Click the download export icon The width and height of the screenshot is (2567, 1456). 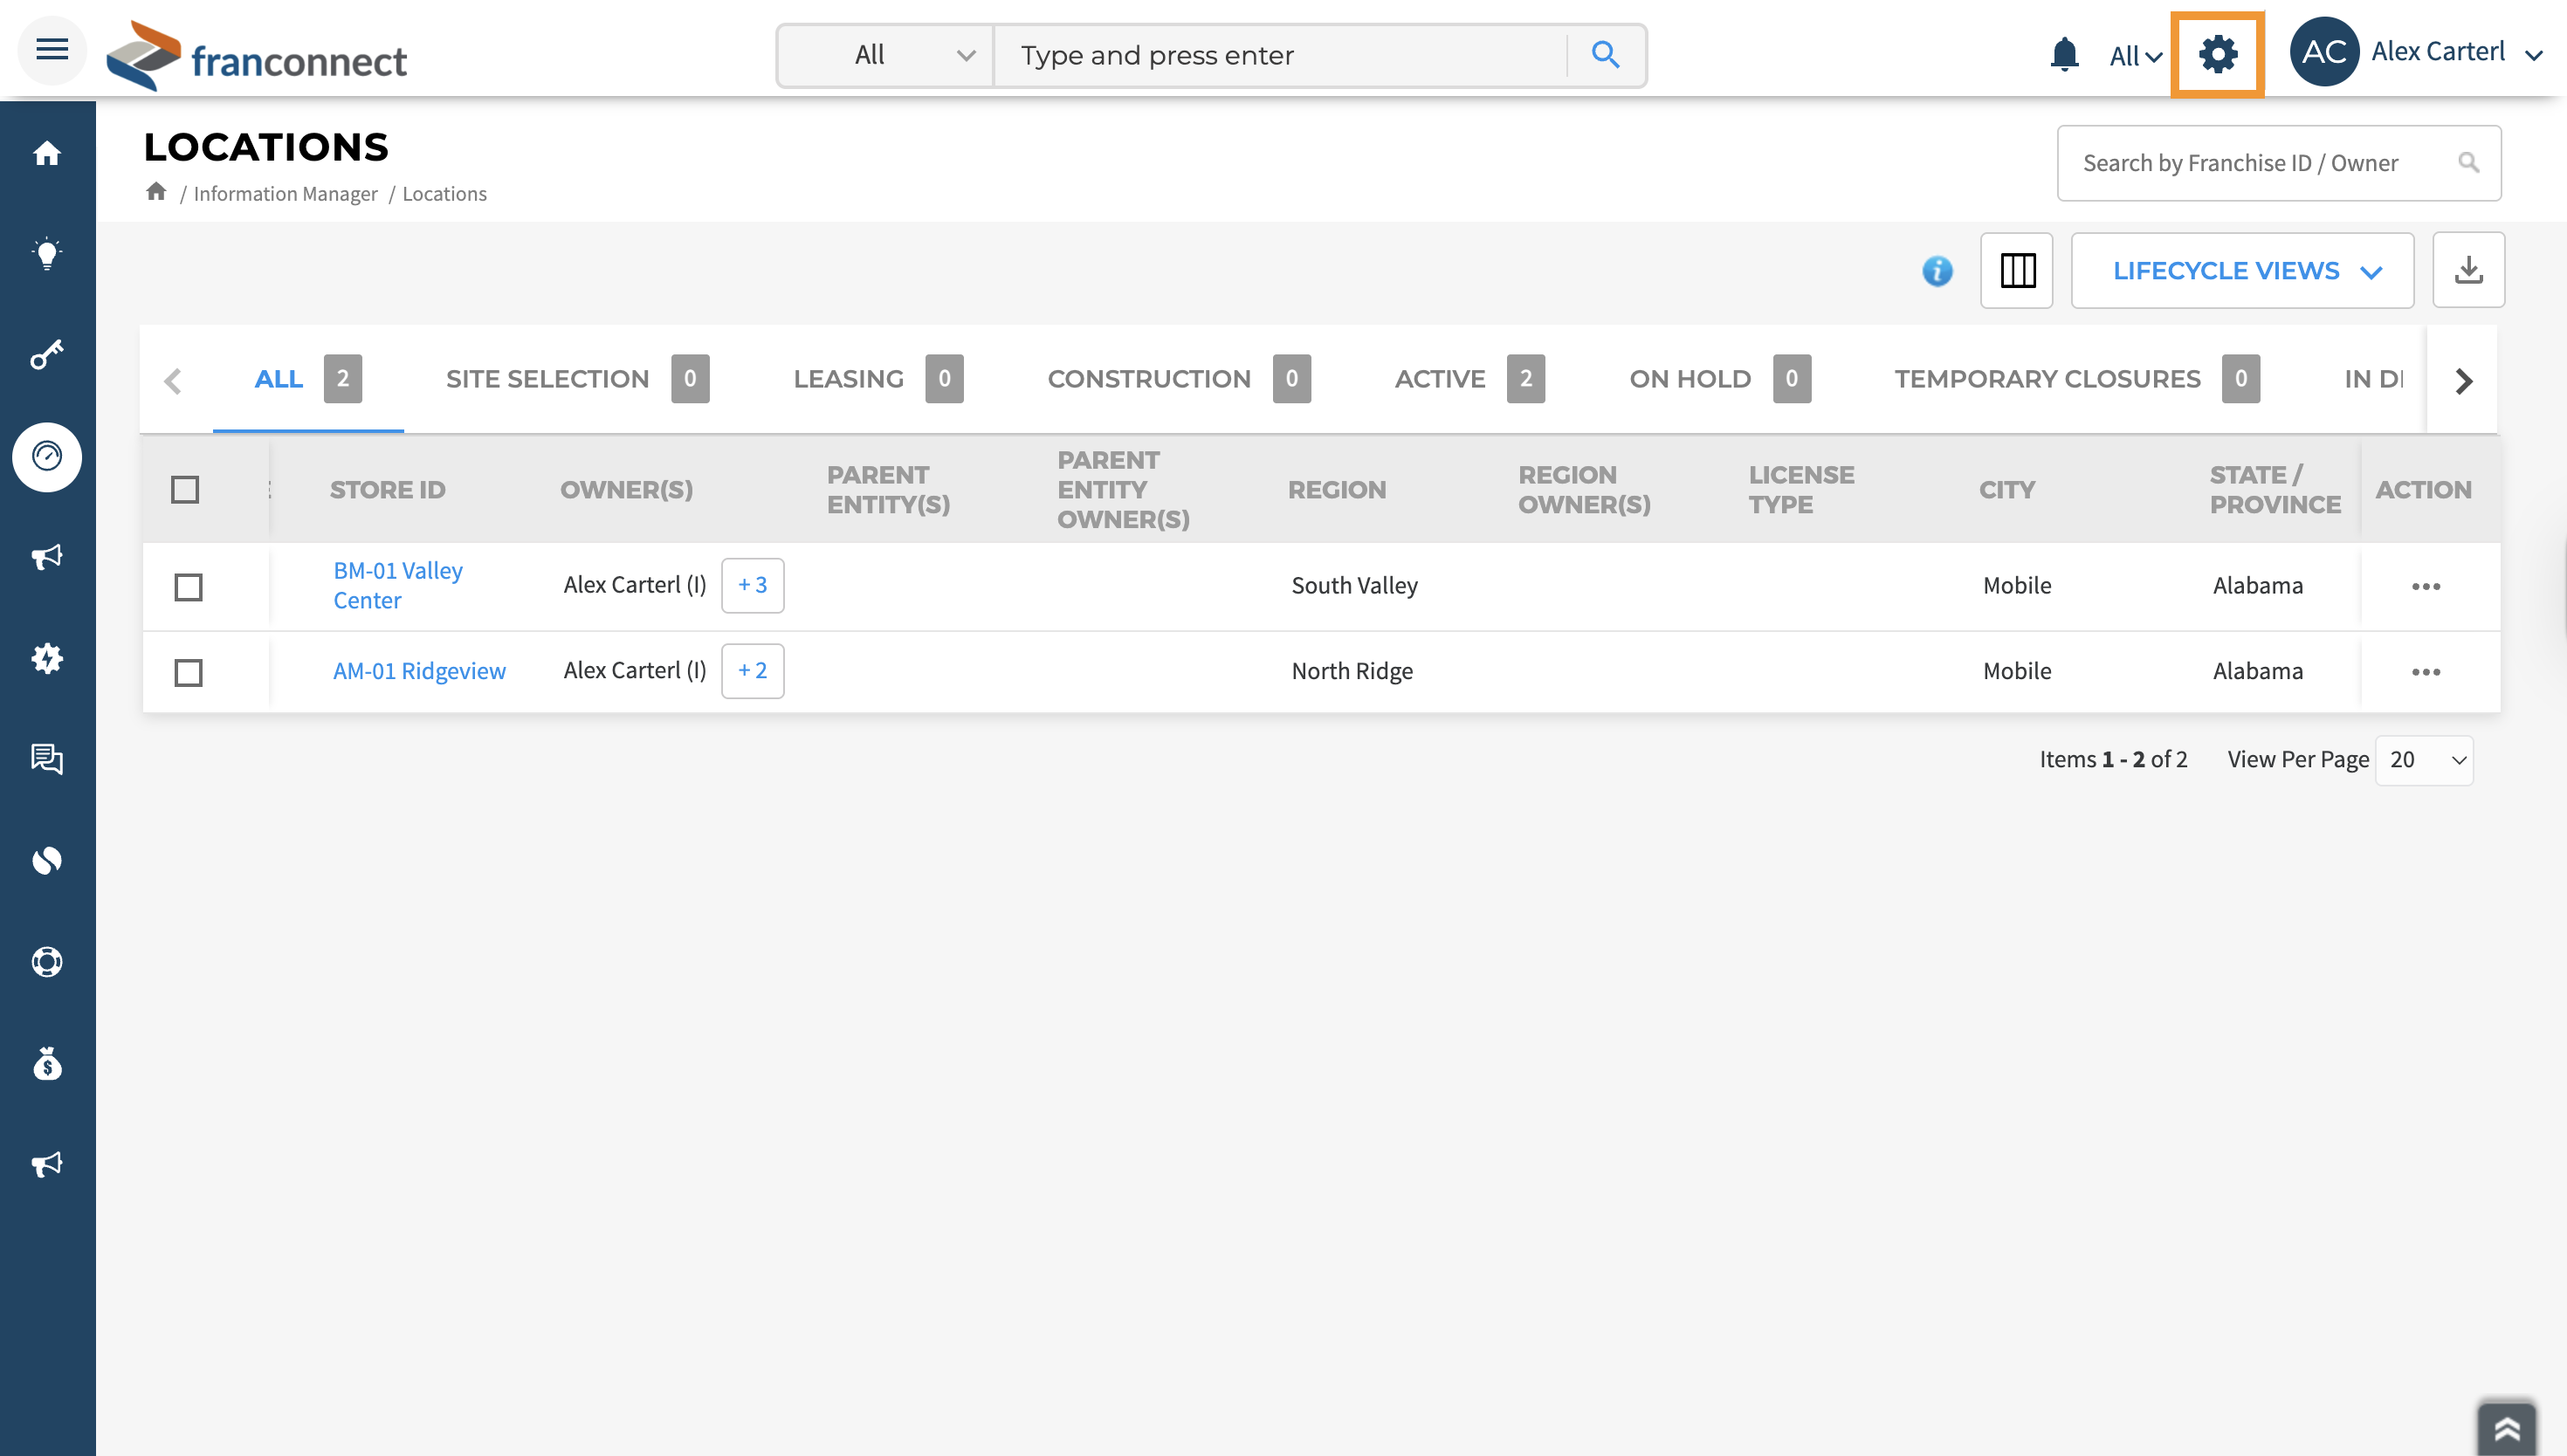(x=2468, y=270)
